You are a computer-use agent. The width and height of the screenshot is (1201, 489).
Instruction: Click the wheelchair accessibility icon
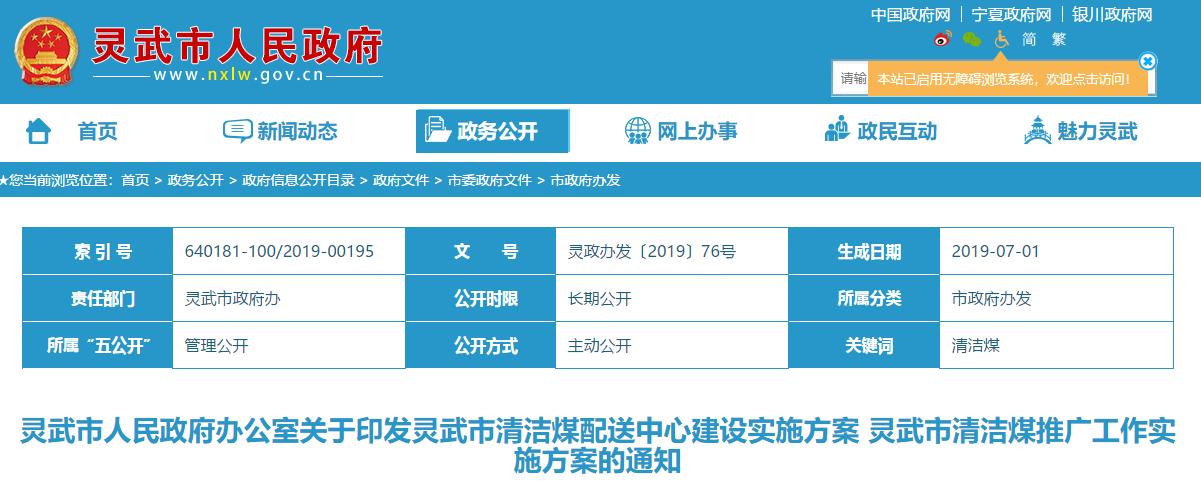[x=1001, y=39]
